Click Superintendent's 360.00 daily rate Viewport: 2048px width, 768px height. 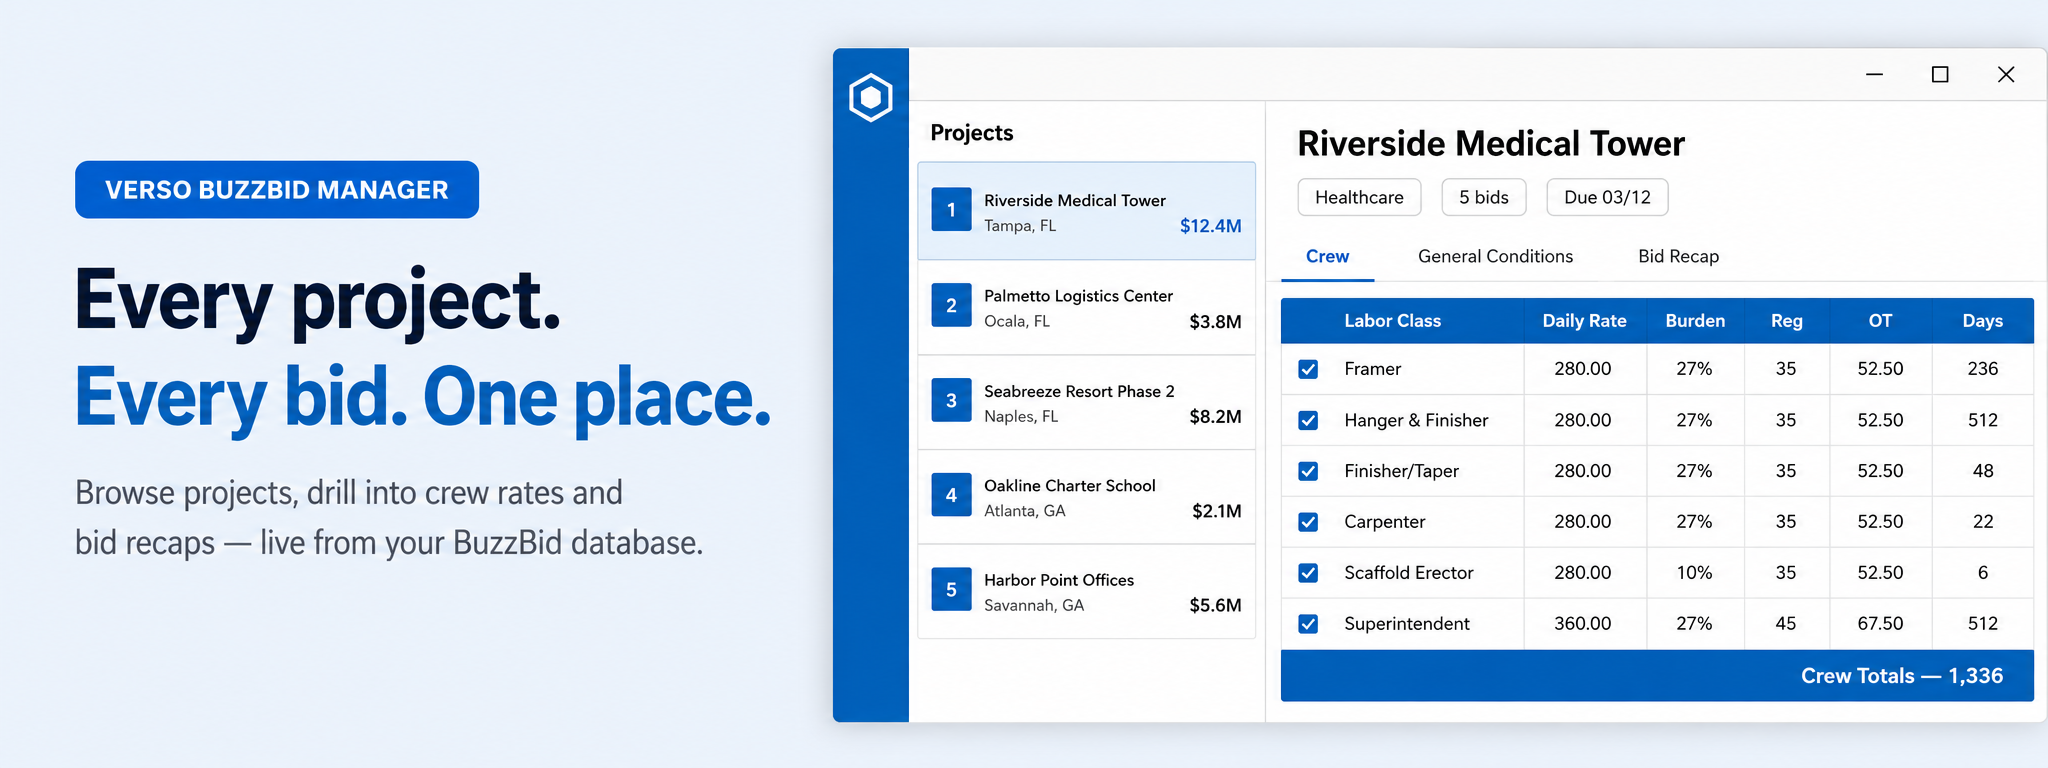pyautogui.click(x=1582, y=624)
